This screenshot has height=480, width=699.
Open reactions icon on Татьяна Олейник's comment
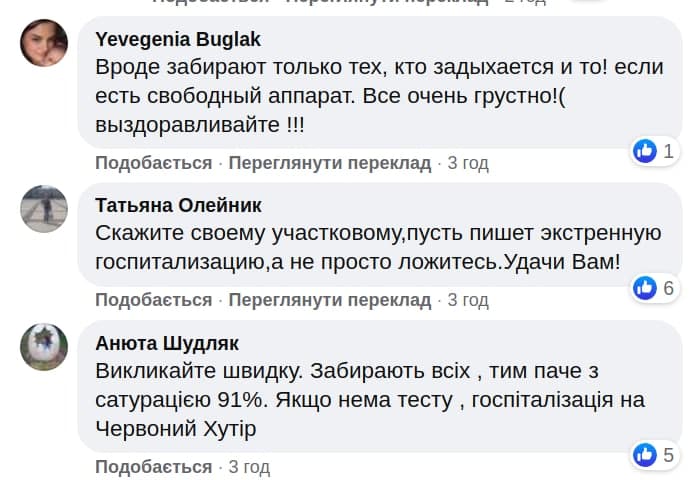[x=645, y=288]
